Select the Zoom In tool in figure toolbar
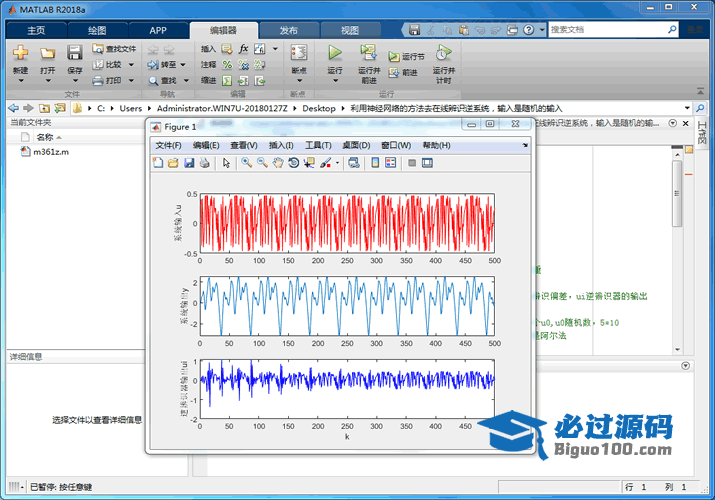715x500 pixels. 247,163
